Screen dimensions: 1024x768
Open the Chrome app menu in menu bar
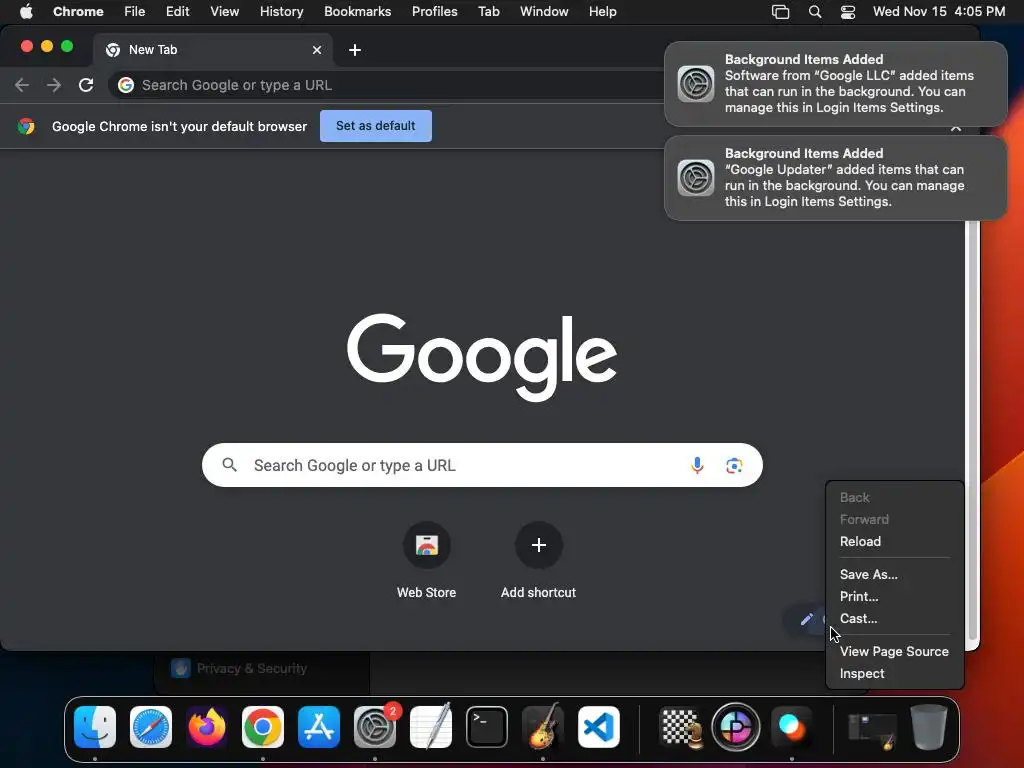(x=78, y=12)
